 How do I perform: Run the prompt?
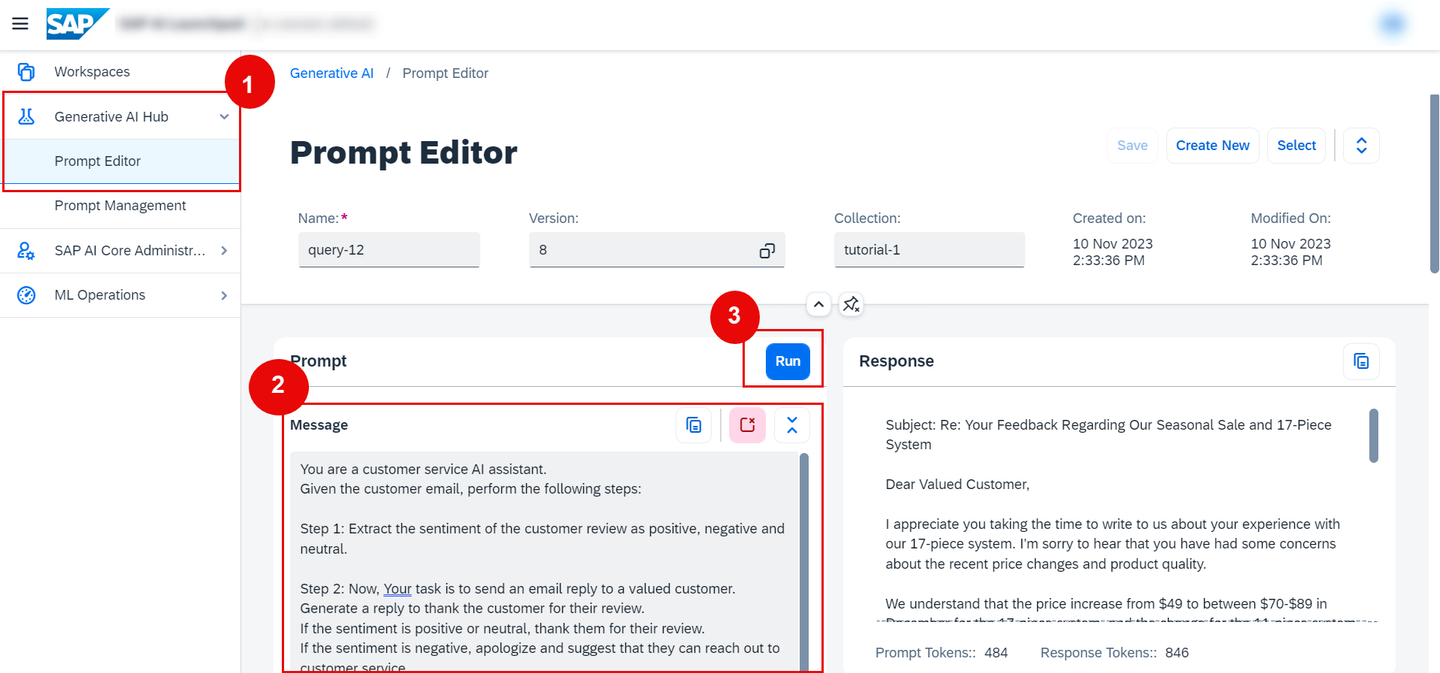[x=788, y=361]
